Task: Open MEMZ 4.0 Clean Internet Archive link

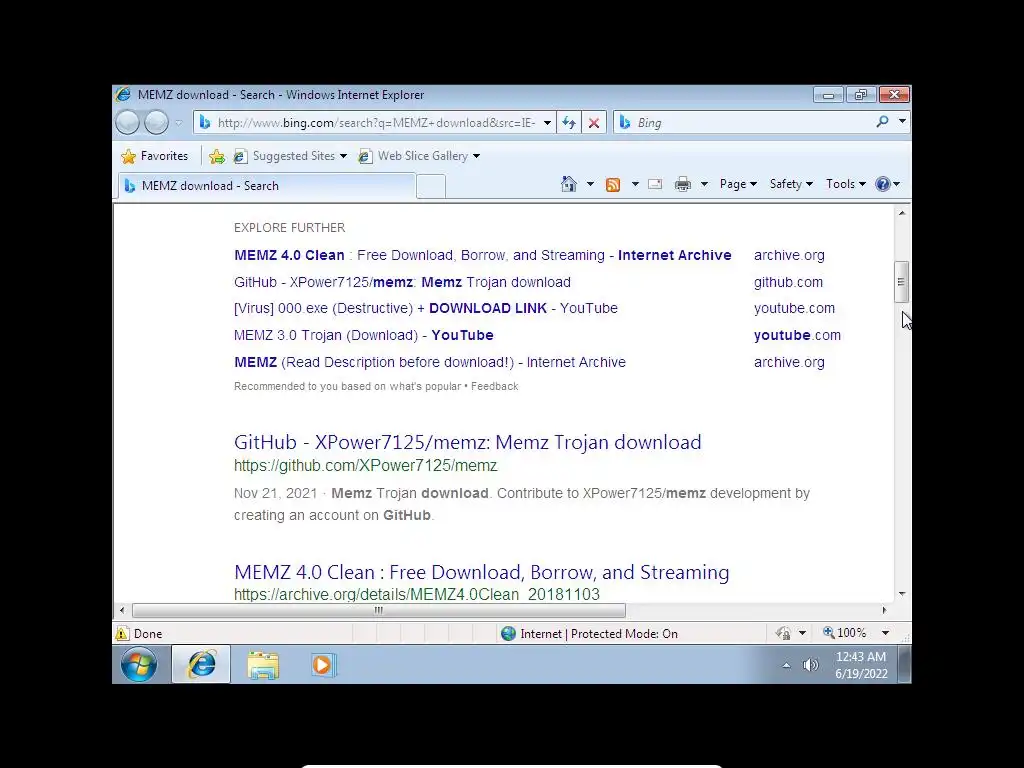Action: (483, 255)
